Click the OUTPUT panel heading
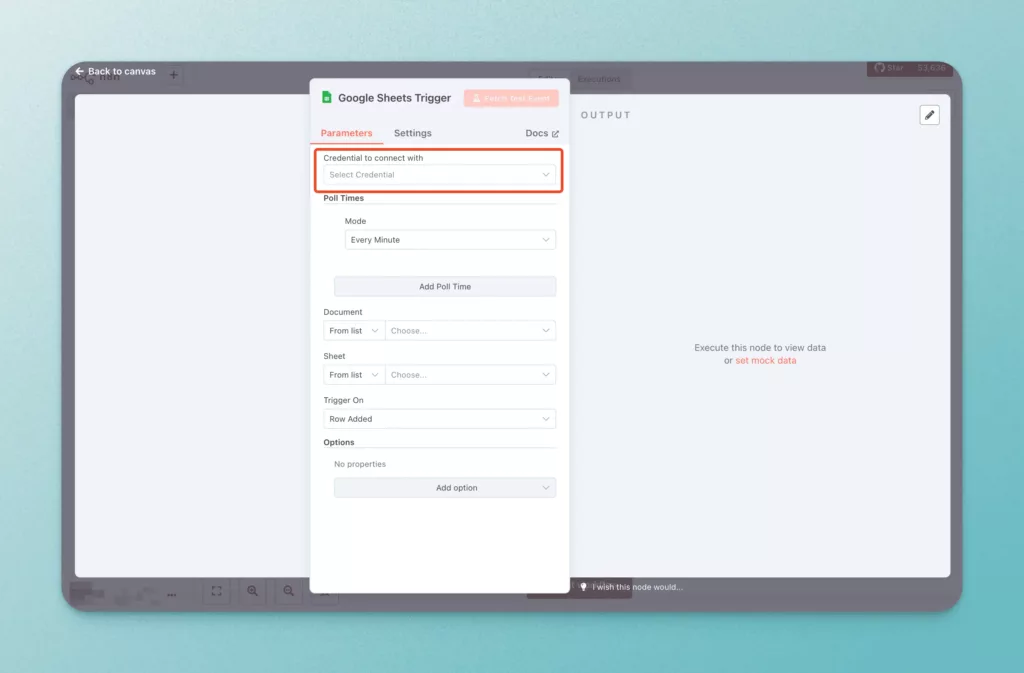This screenshot has width=1024, height=673. pyautogui.click(x=606, y=115)
